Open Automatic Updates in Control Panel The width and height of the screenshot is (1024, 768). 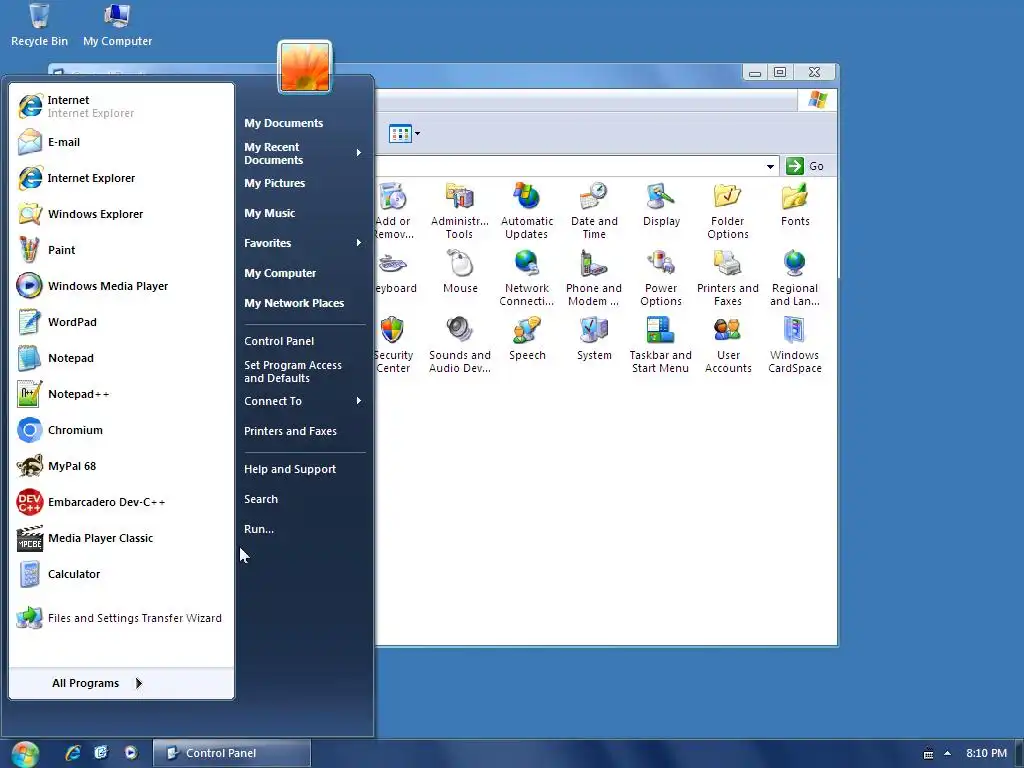coord(527,210)
